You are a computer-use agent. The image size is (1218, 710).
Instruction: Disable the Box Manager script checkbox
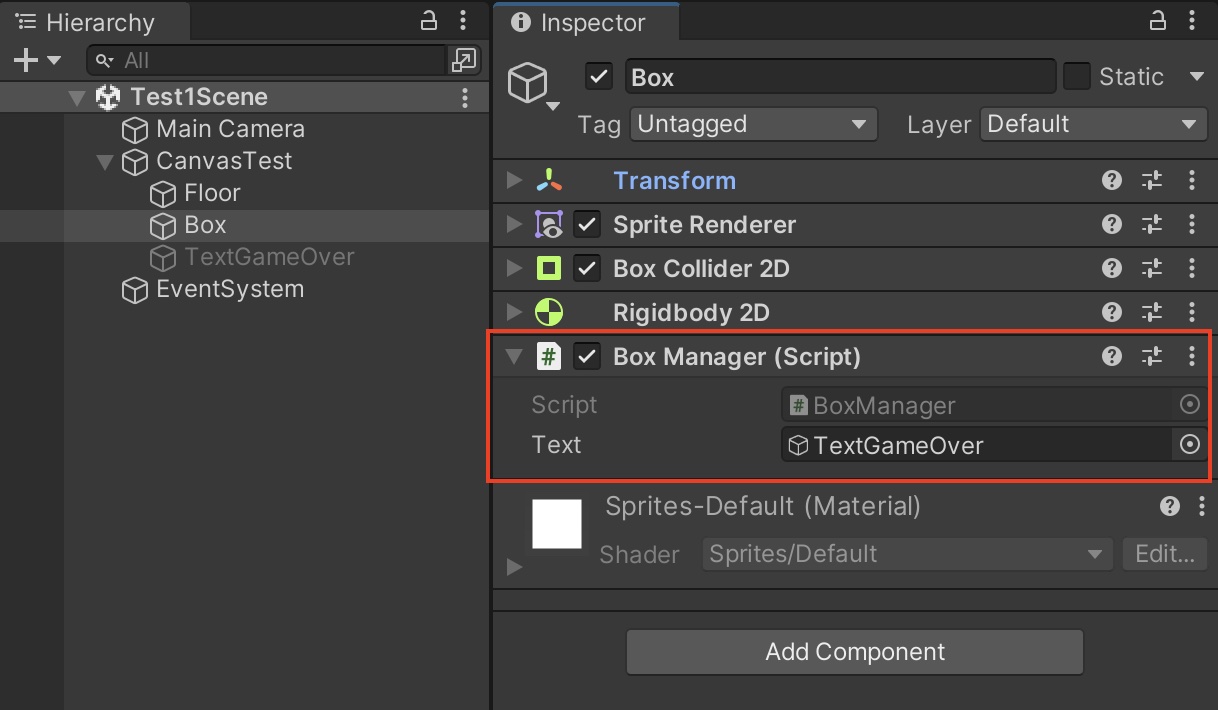coord(587,357)
